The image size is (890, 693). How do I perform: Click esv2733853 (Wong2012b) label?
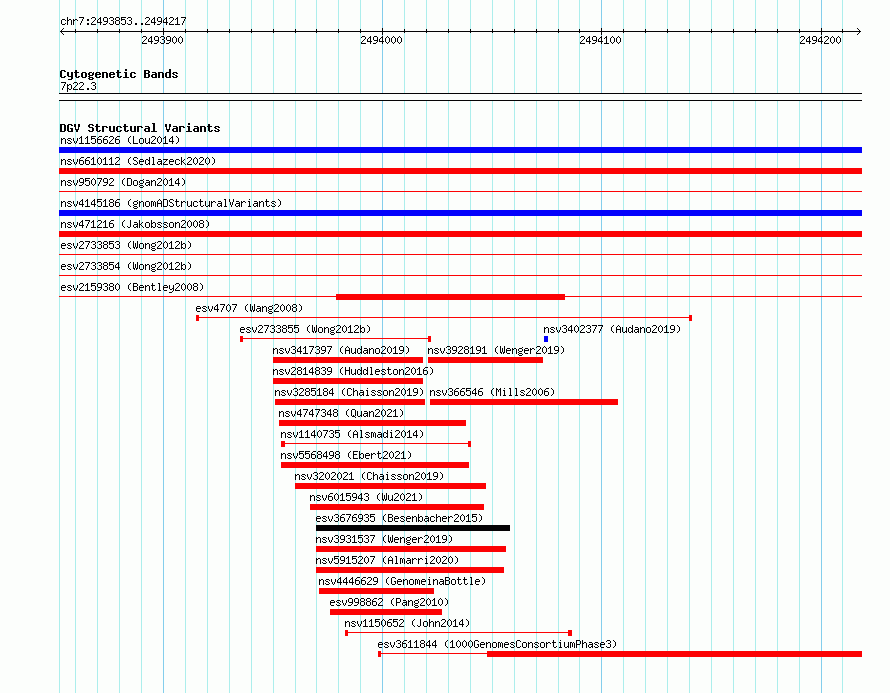[126, 245]
